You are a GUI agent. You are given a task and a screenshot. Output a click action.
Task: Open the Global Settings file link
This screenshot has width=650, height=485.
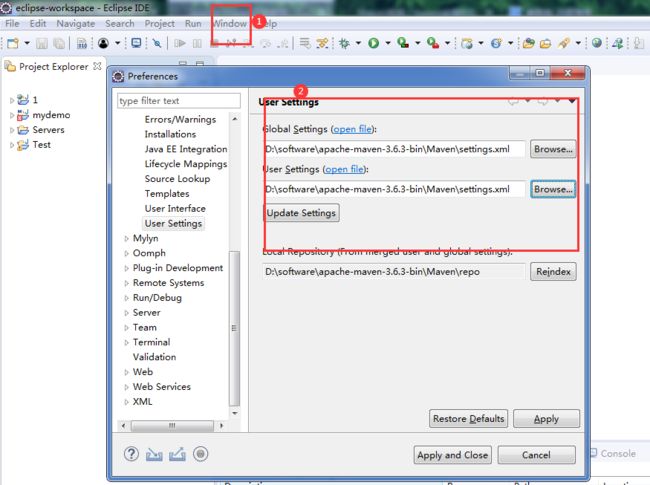pos(352,129)
